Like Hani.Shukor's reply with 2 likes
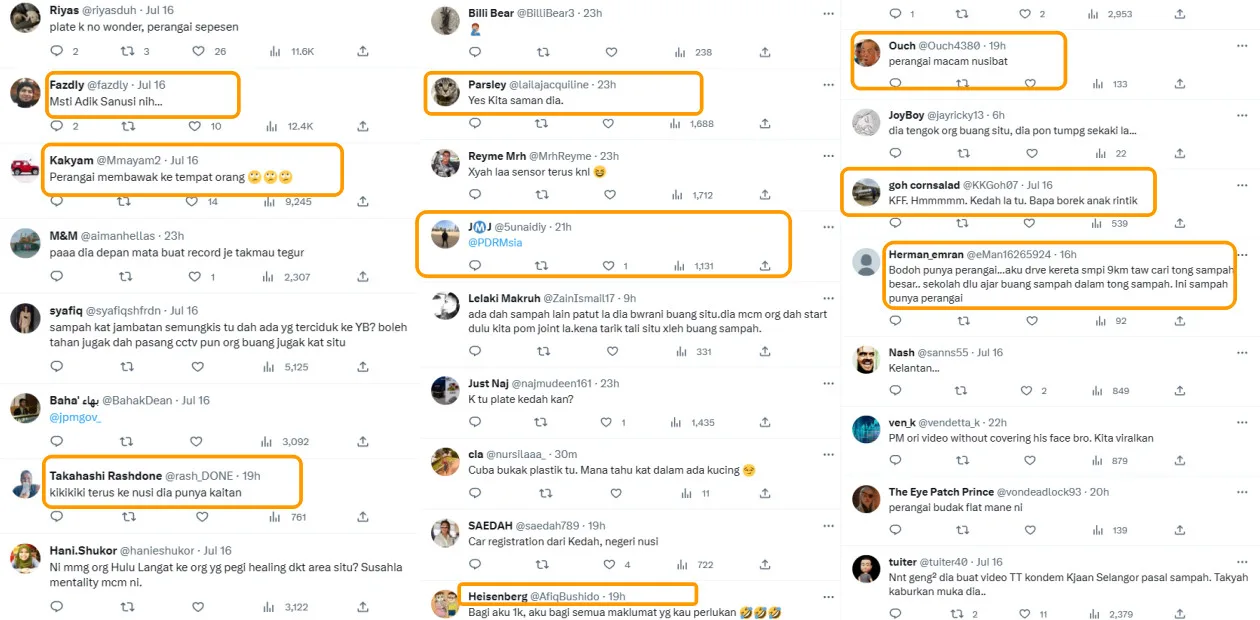The height and width of the screenshot is (620, 1260). pyautogui.click(x=195, y=606)
